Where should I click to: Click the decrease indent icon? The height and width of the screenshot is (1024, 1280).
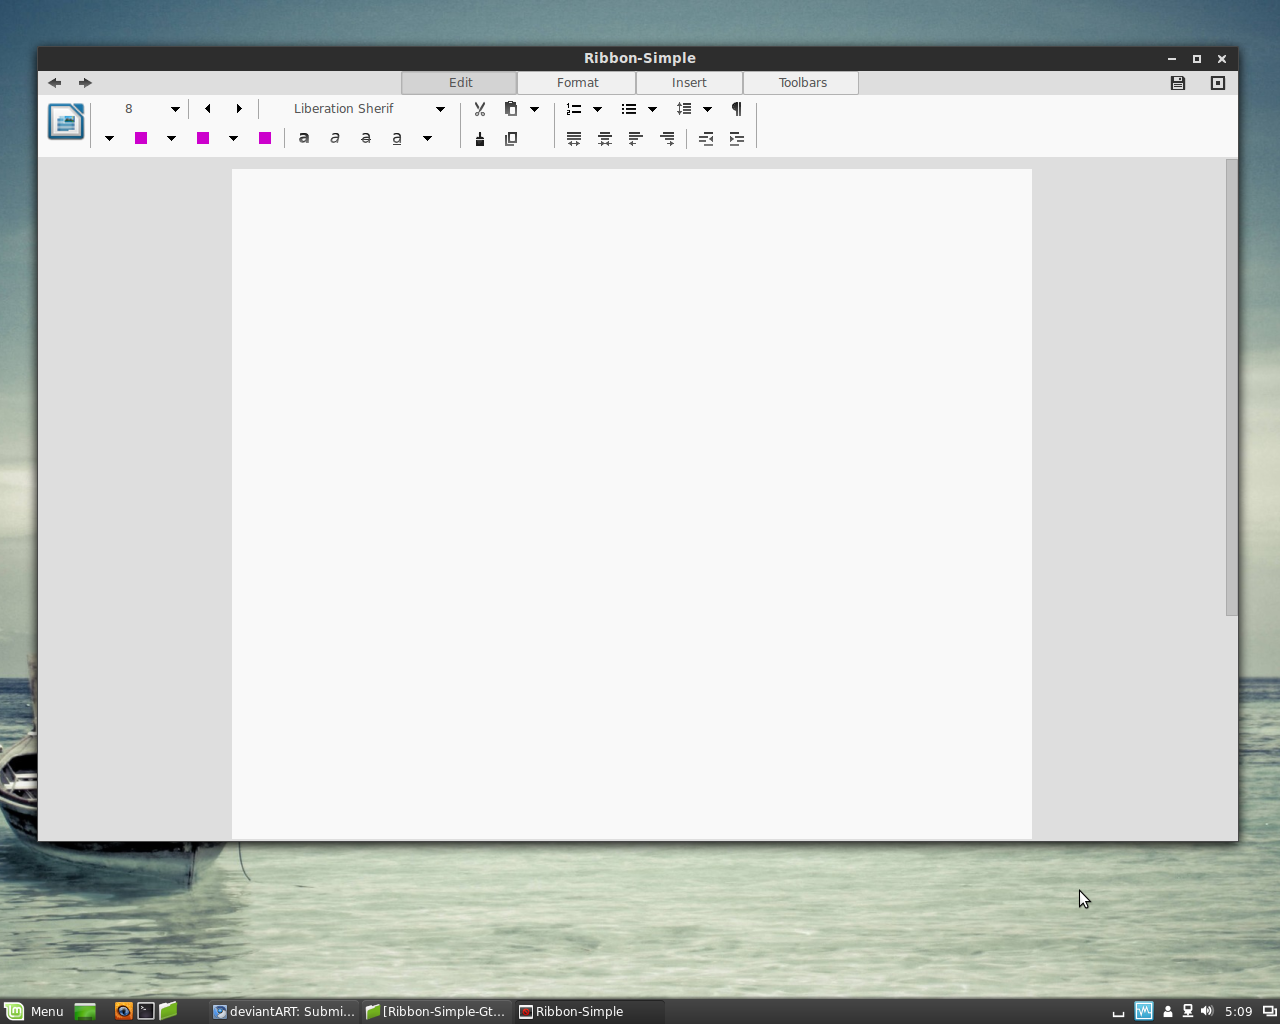[x=706, y=139]
